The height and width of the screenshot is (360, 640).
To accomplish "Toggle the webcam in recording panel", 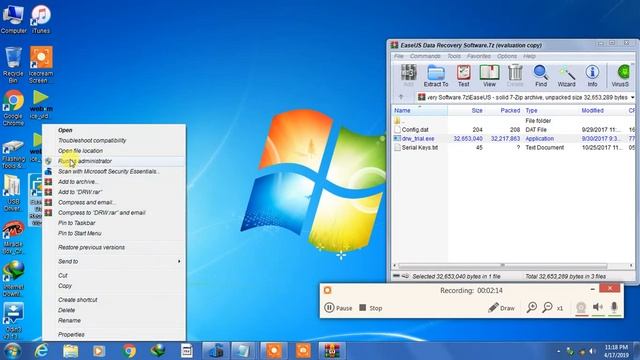I will tap(581, 308).
